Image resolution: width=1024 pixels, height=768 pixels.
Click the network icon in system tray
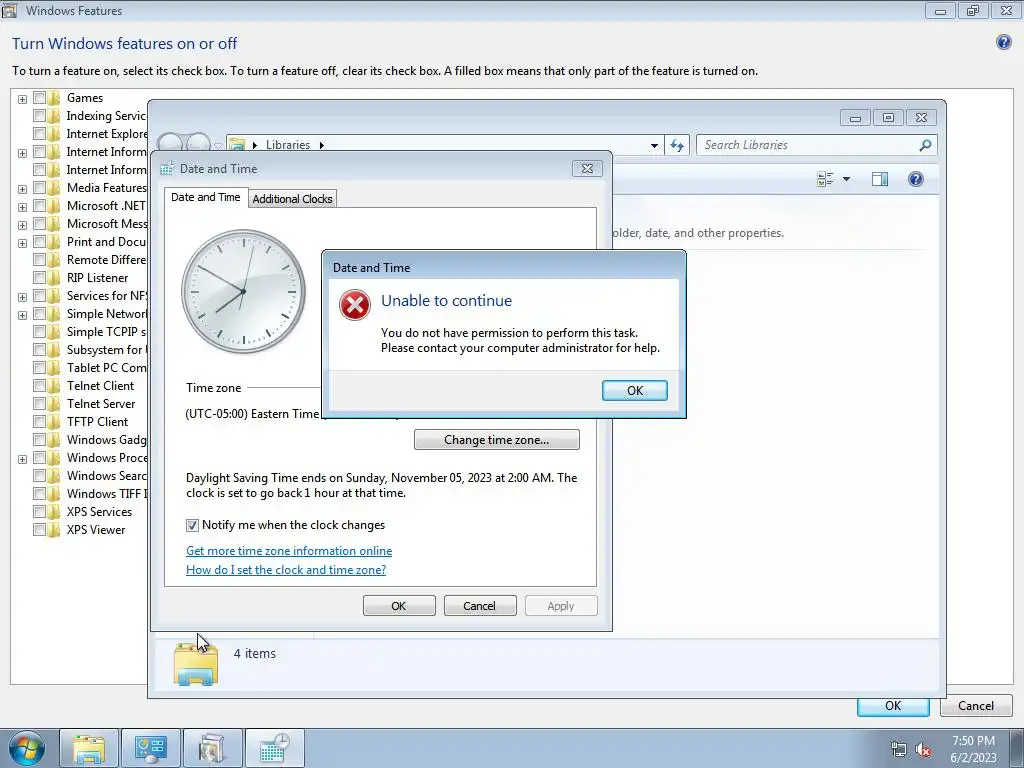click(899, 749)
